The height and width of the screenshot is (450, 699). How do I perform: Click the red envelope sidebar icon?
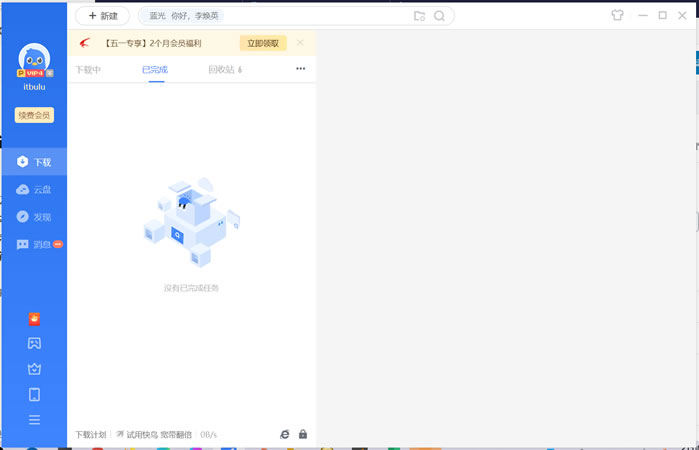(x=34, y=319)
